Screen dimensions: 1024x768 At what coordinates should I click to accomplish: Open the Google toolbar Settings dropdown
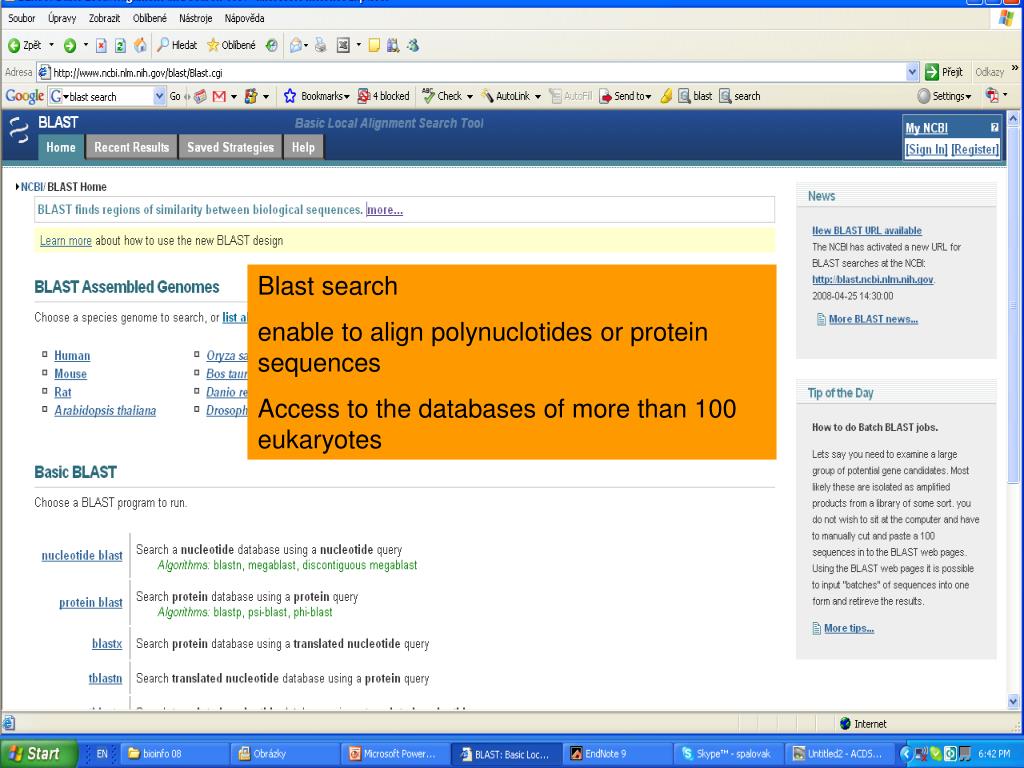coord(944,97)
